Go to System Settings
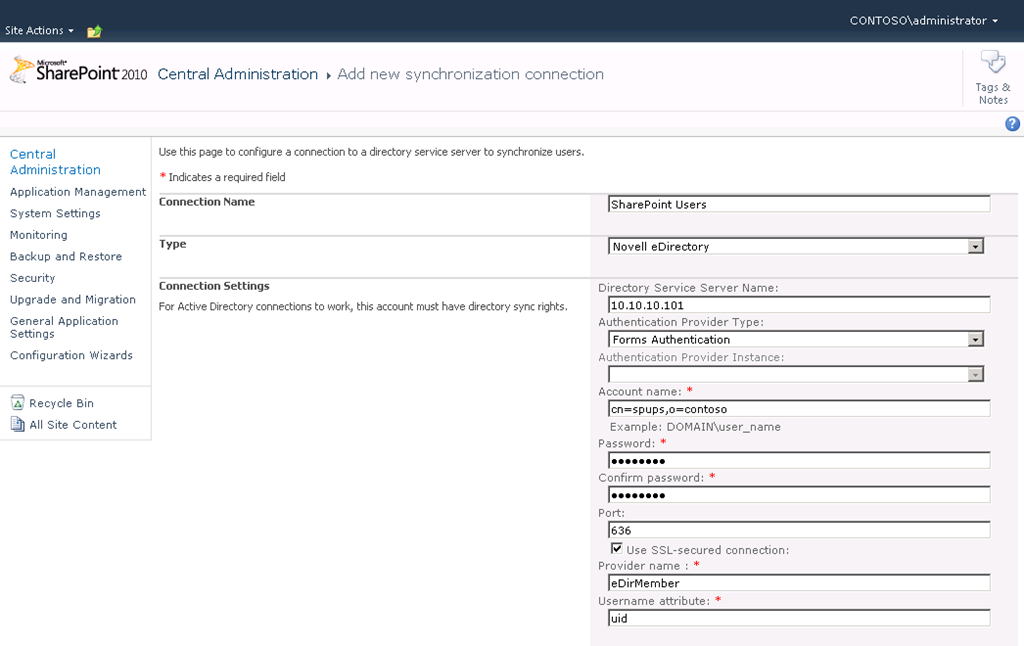This screenshot has width=1024, height=646. 56,214
